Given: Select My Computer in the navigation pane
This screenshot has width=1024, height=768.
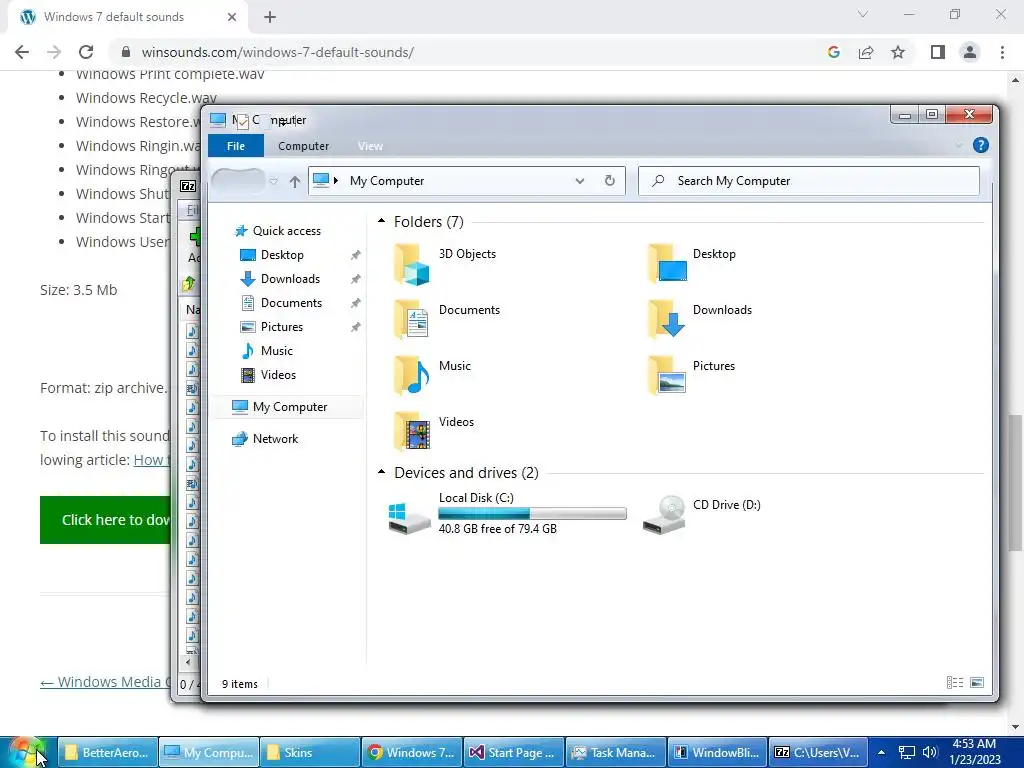Looking at the screenshot, I should click(x=289, y=407).
